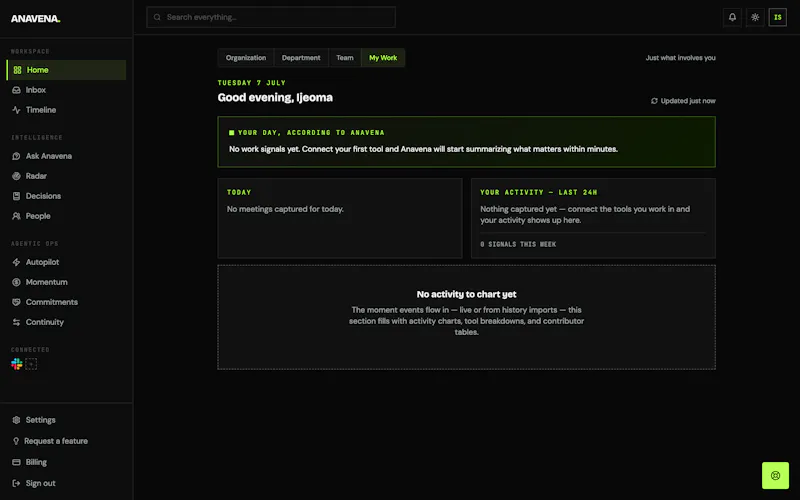Screen dimensions: 800x500
Task: Click the Autopilot lightning icon
Action: point(16,262)
